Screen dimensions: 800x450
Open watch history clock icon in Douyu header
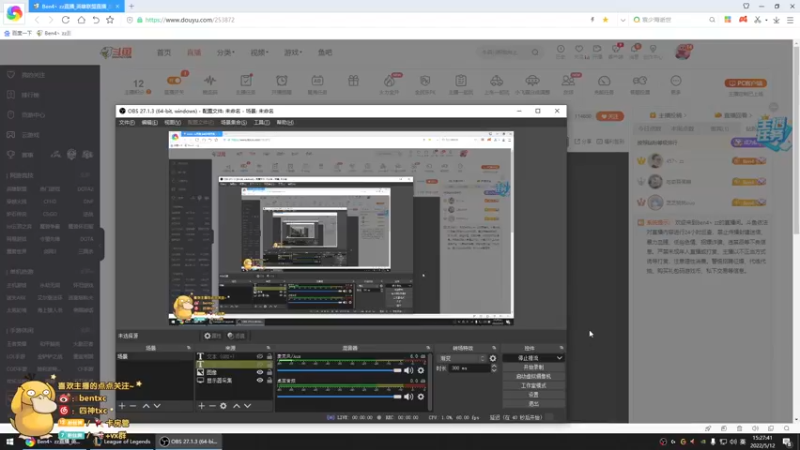pos(561,49)
